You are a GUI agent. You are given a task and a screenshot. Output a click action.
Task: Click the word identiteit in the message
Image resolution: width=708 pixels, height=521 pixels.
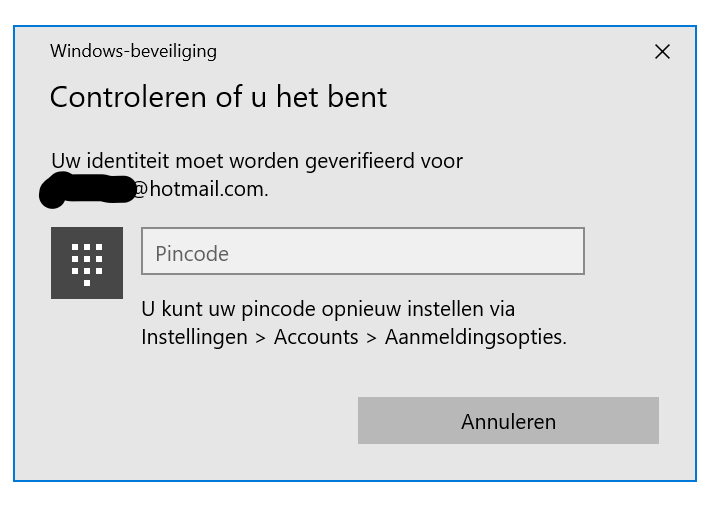pos(128,161)
